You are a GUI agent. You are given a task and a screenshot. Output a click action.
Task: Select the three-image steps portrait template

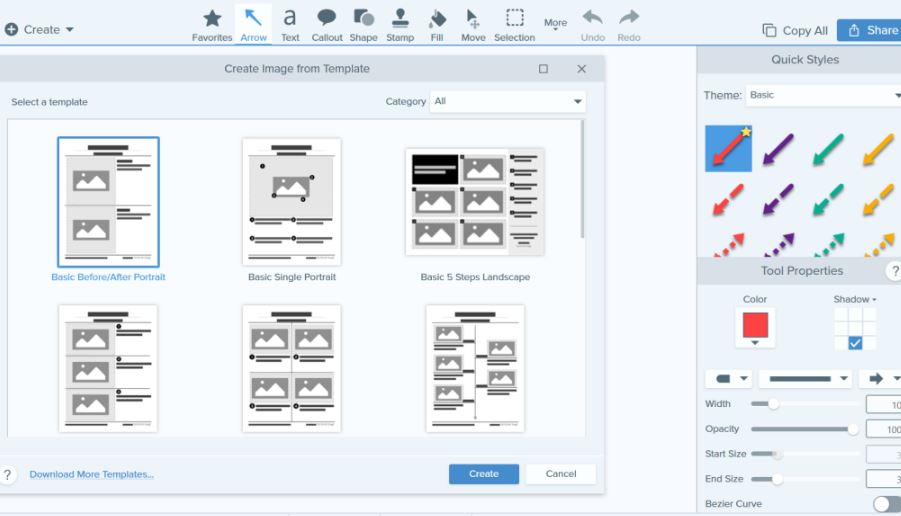tap(108, 368)
